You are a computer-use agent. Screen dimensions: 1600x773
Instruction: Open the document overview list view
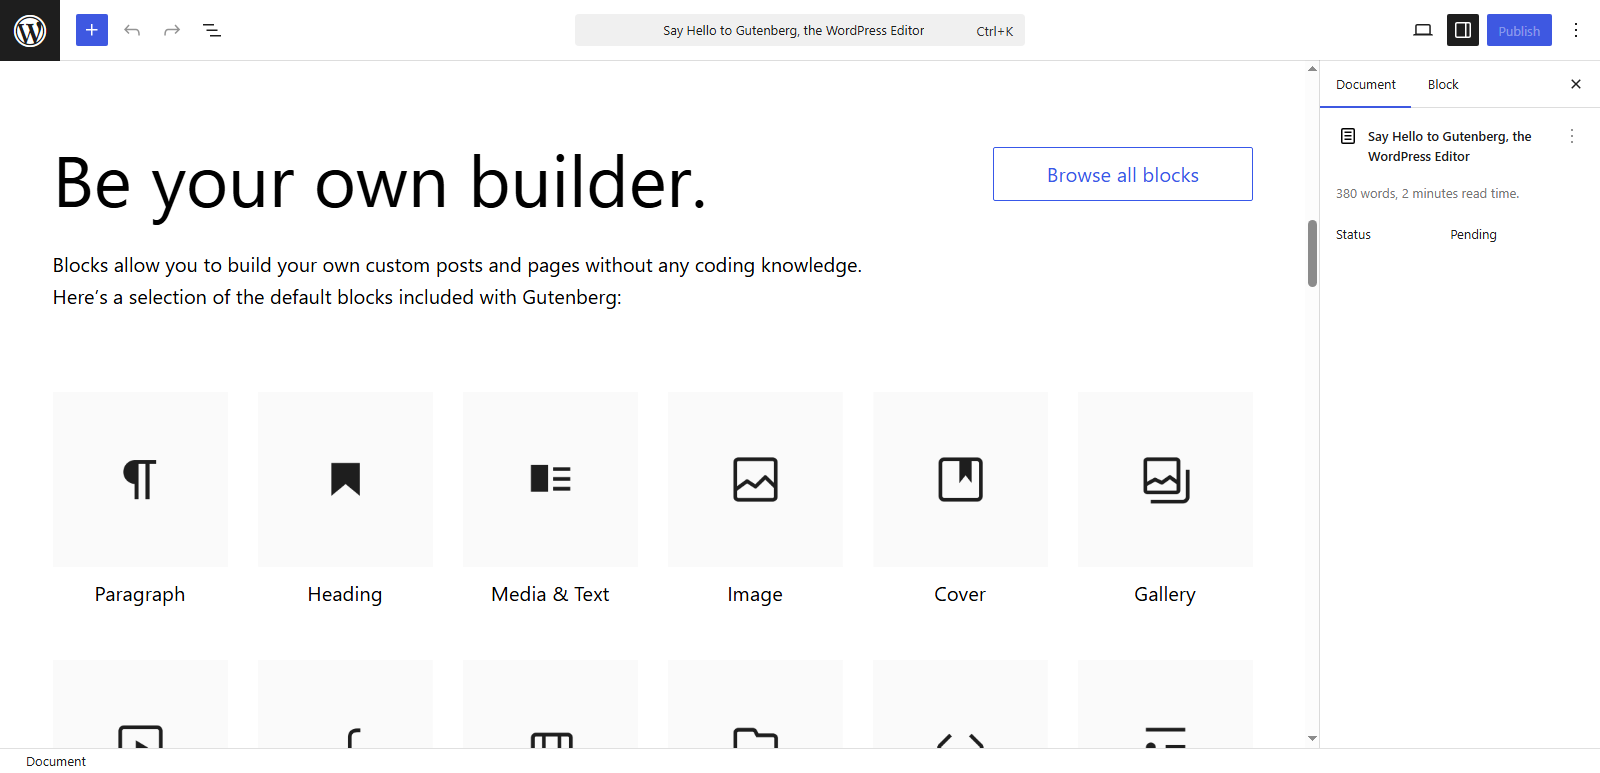pyautogui.click(x=212, y=30)
